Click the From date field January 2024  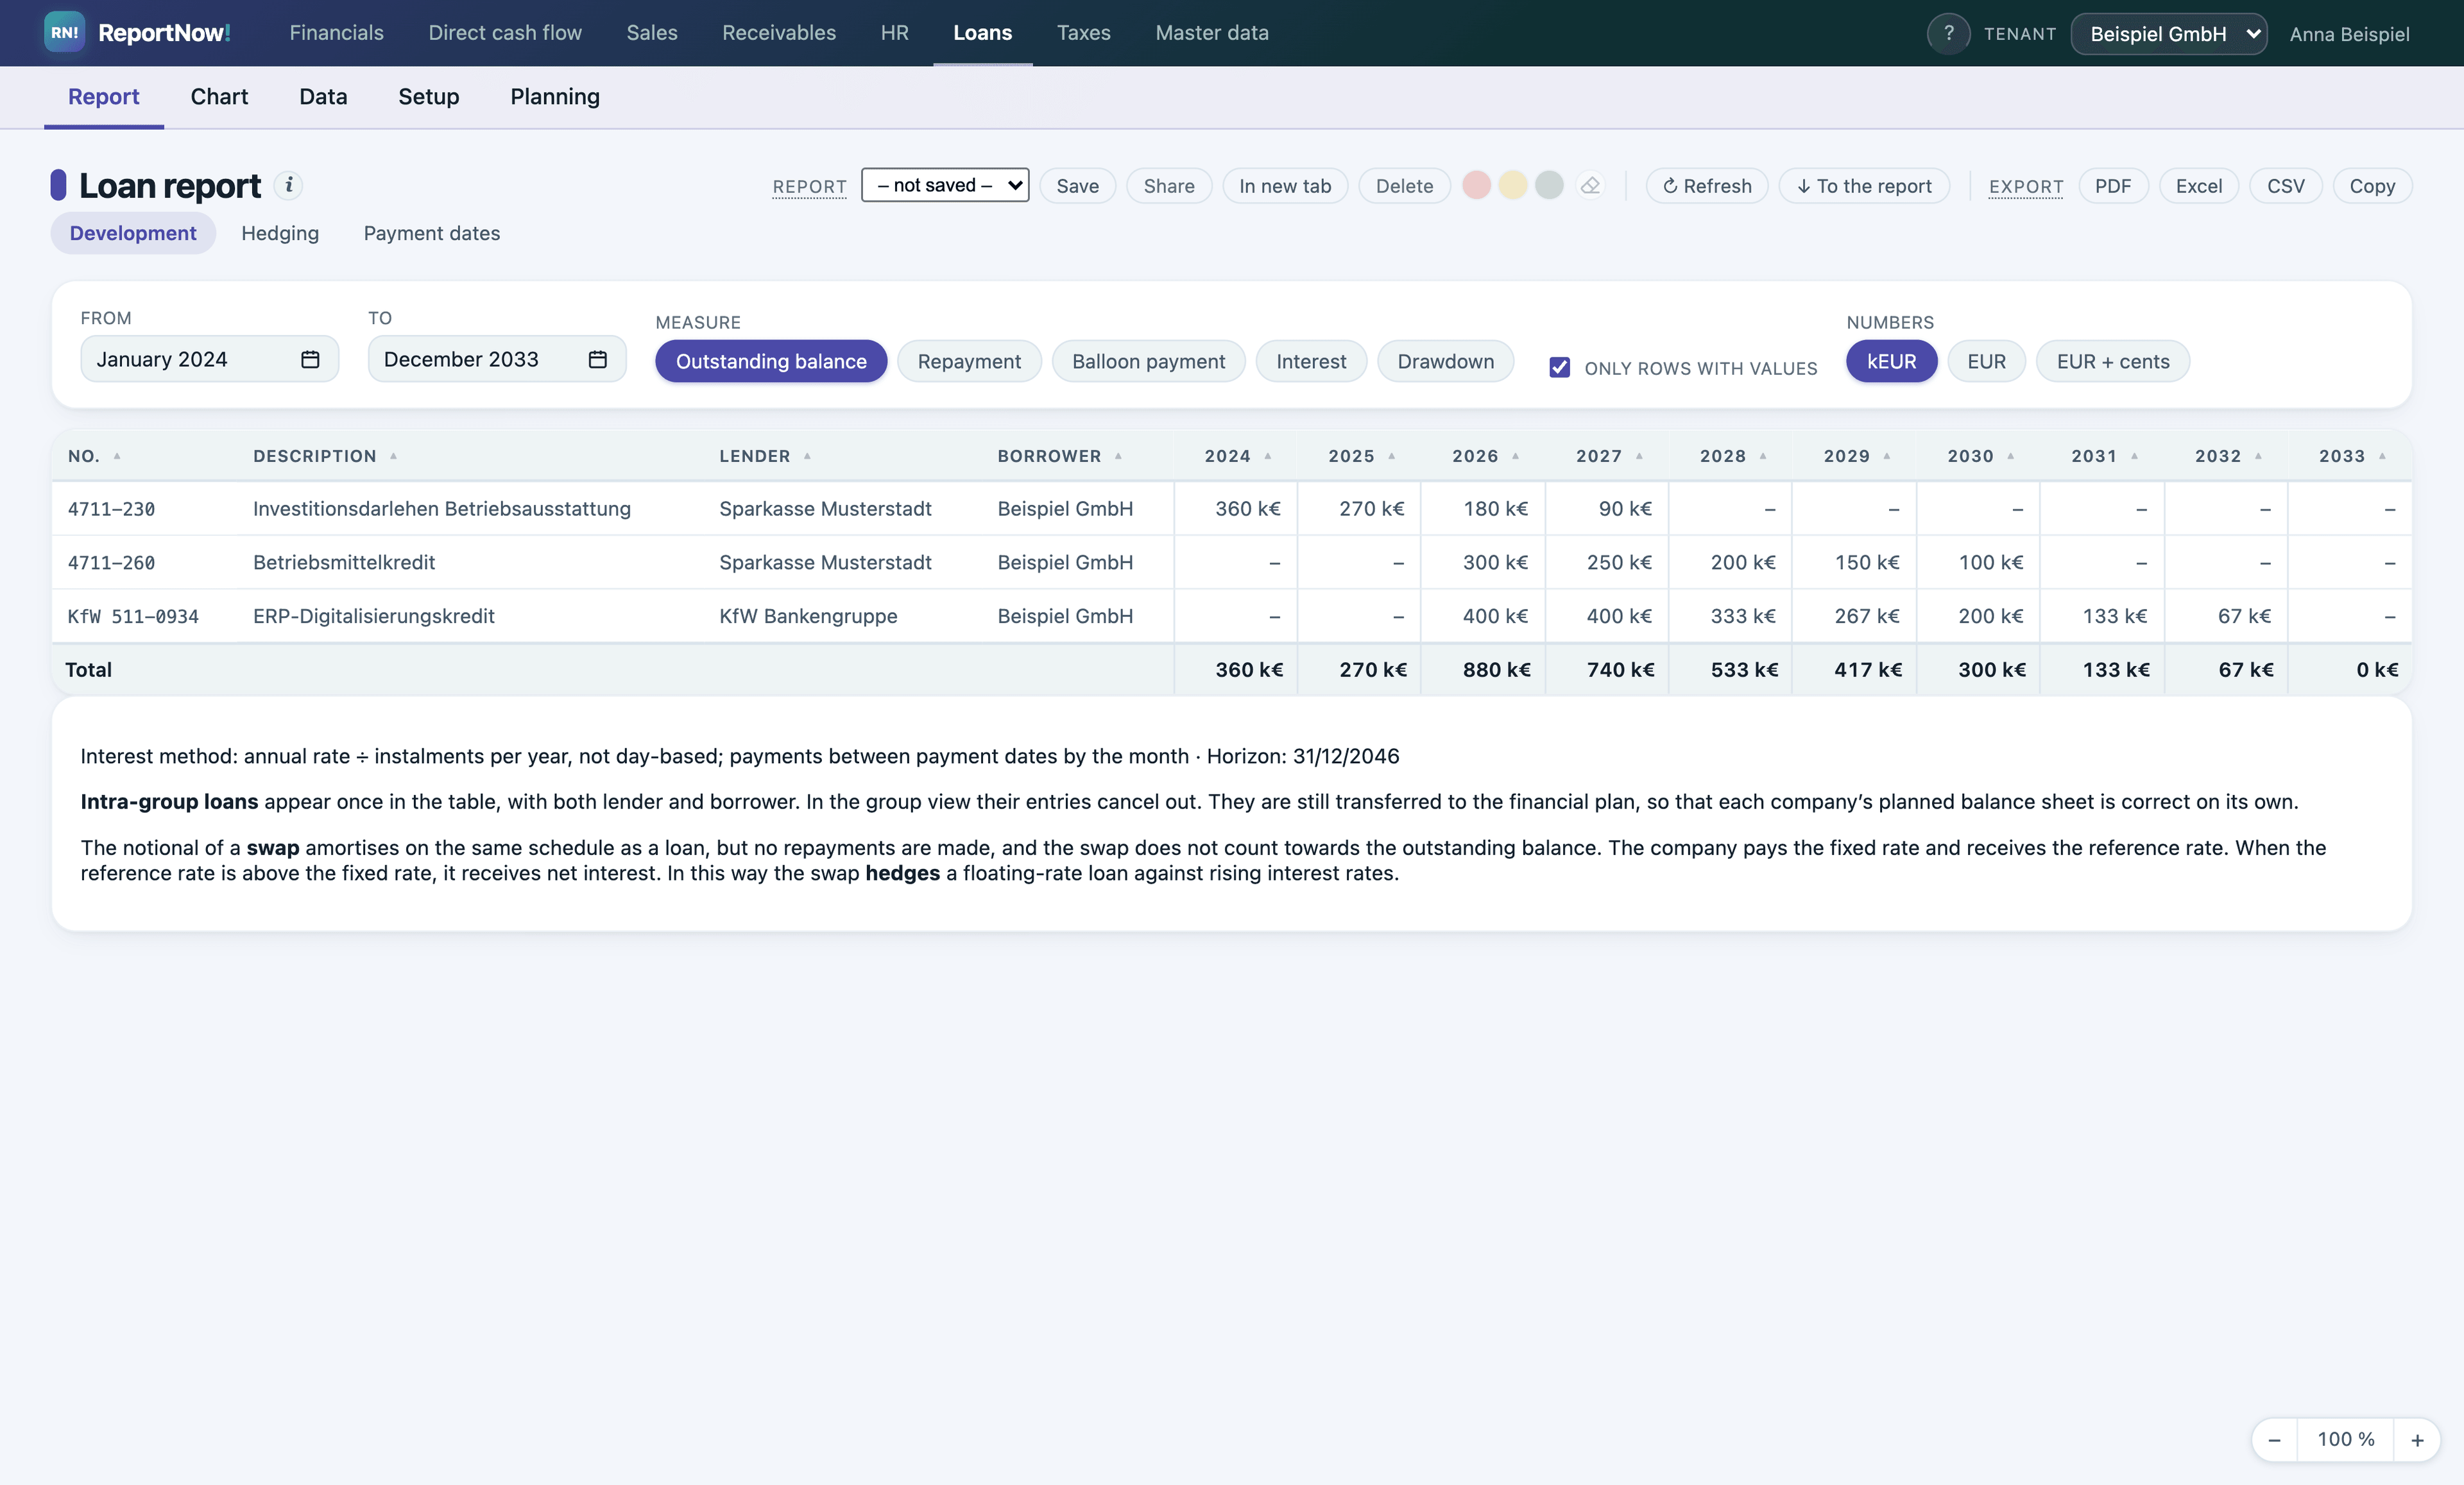(x=209, y=359)
